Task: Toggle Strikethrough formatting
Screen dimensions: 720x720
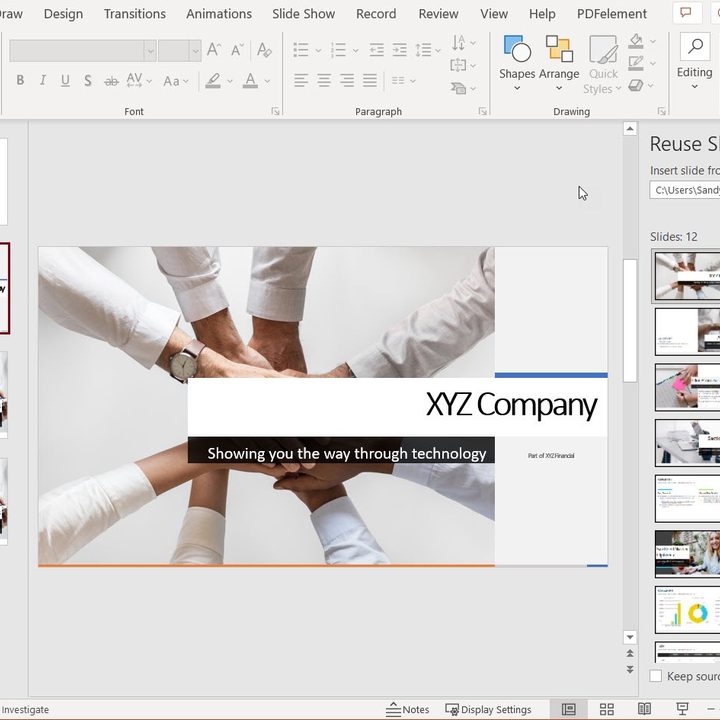Action: tap(111, 81)
